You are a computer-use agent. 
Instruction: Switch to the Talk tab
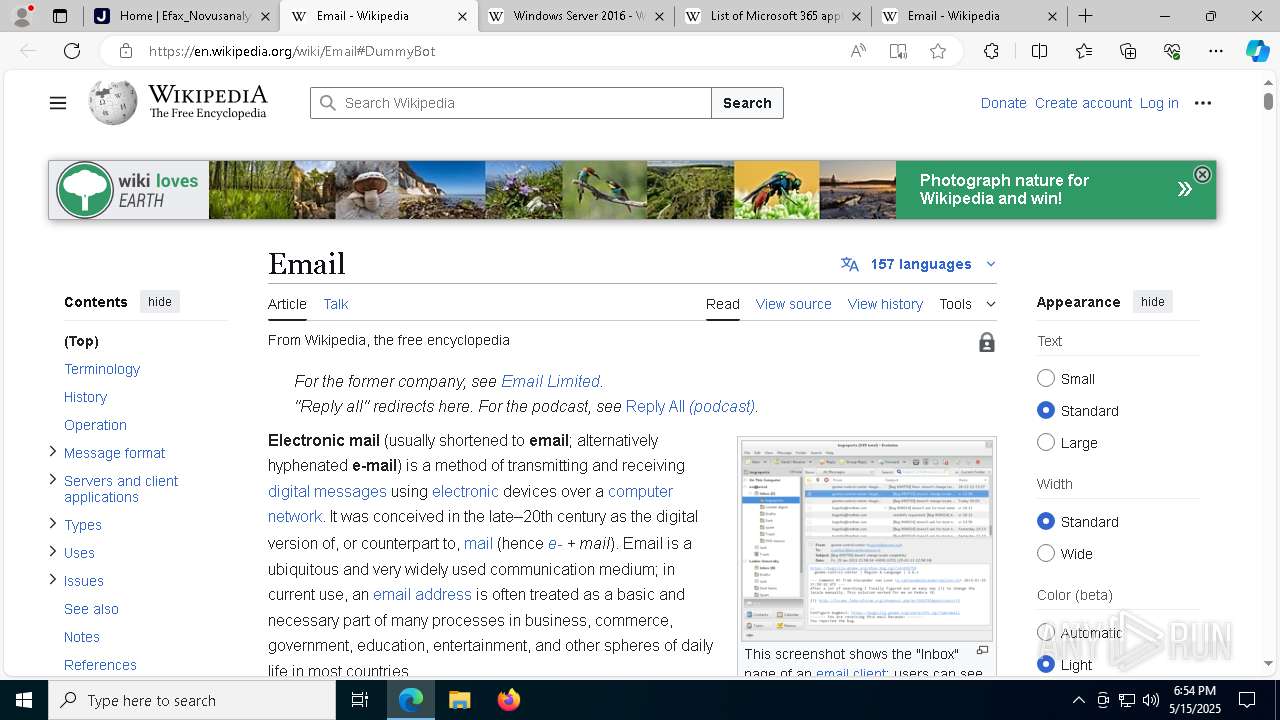[336, 304]
